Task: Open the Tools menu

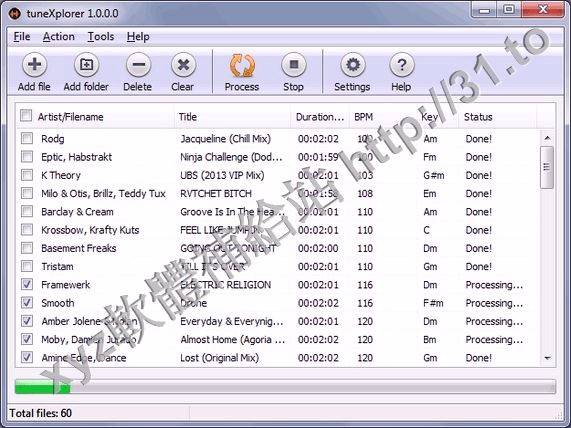Action: pos(101,37)
